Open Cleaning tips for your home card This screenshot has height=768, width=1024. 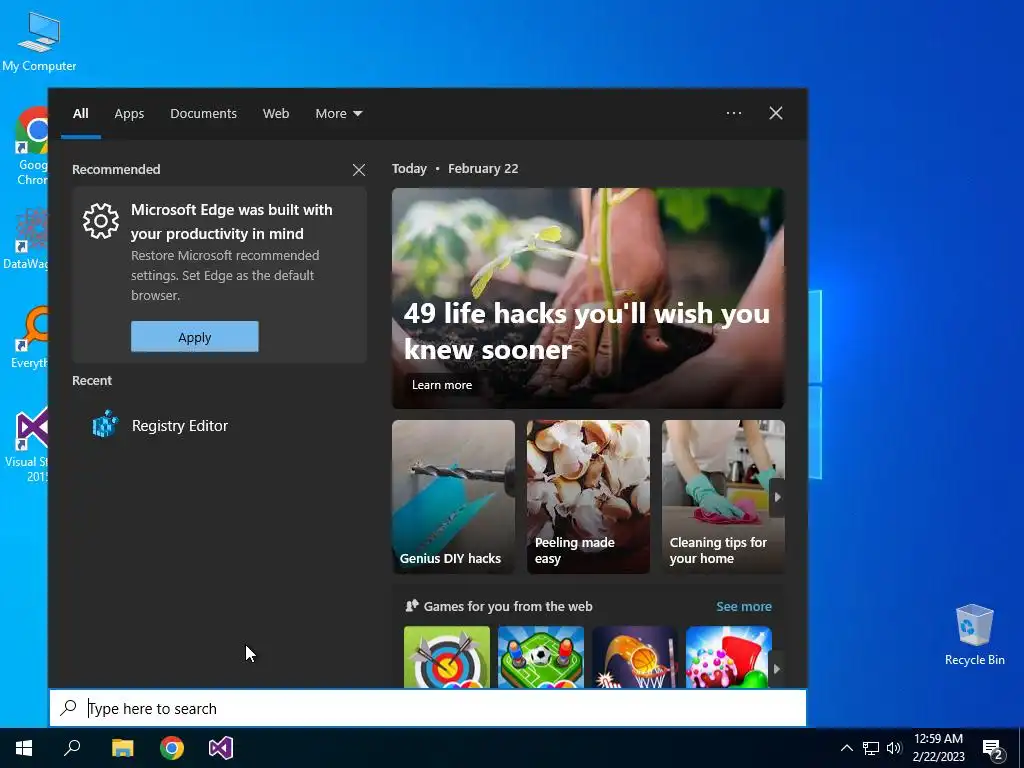click(x=723, y=497)
